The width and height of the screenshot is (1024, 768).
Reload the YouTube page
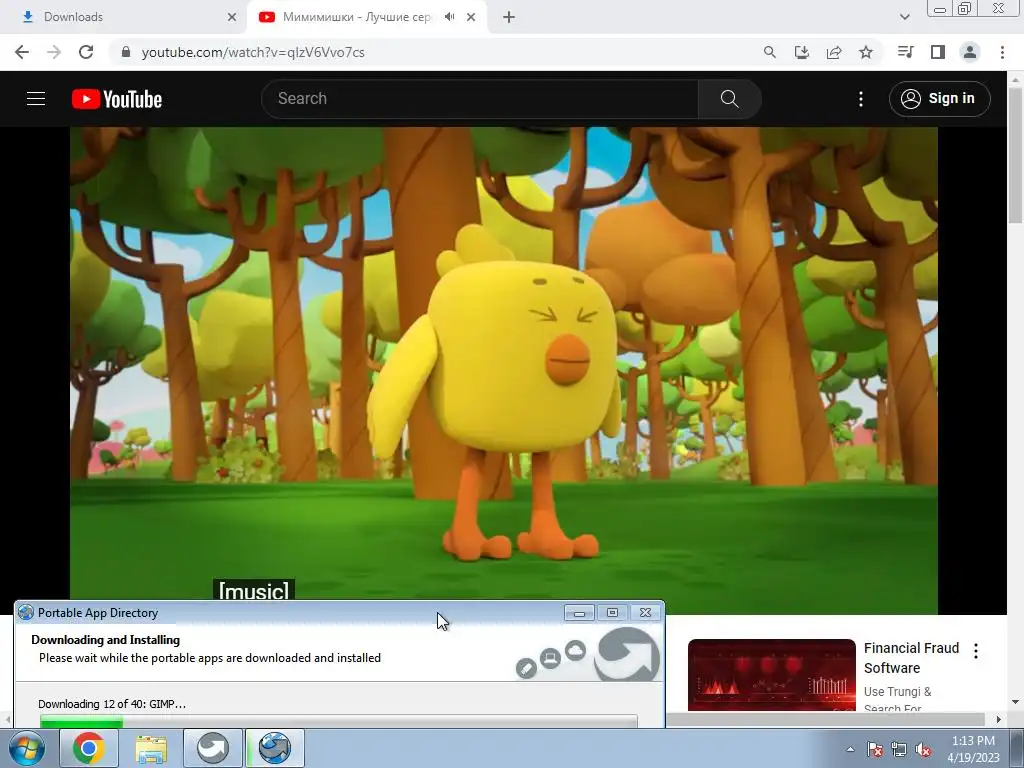(x=86, y=52)
